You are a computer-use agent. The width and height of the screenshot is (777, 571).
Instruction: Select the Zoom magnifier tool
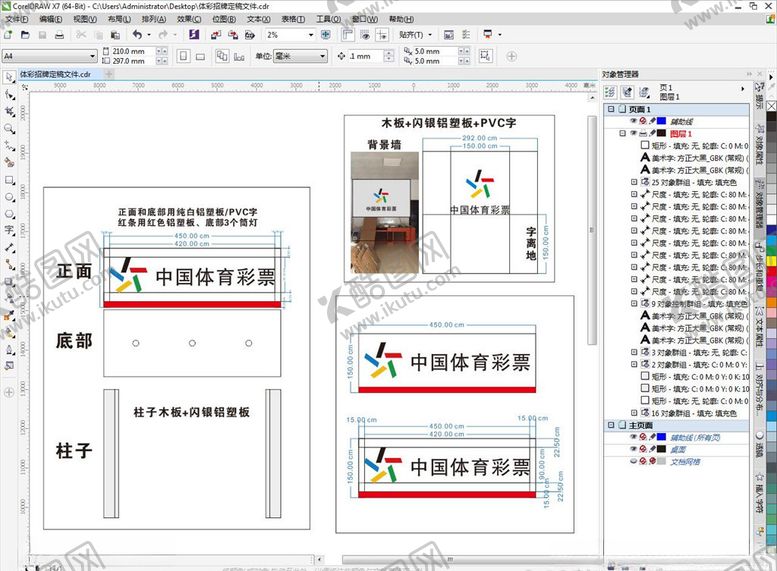click(x=9, y=128)
